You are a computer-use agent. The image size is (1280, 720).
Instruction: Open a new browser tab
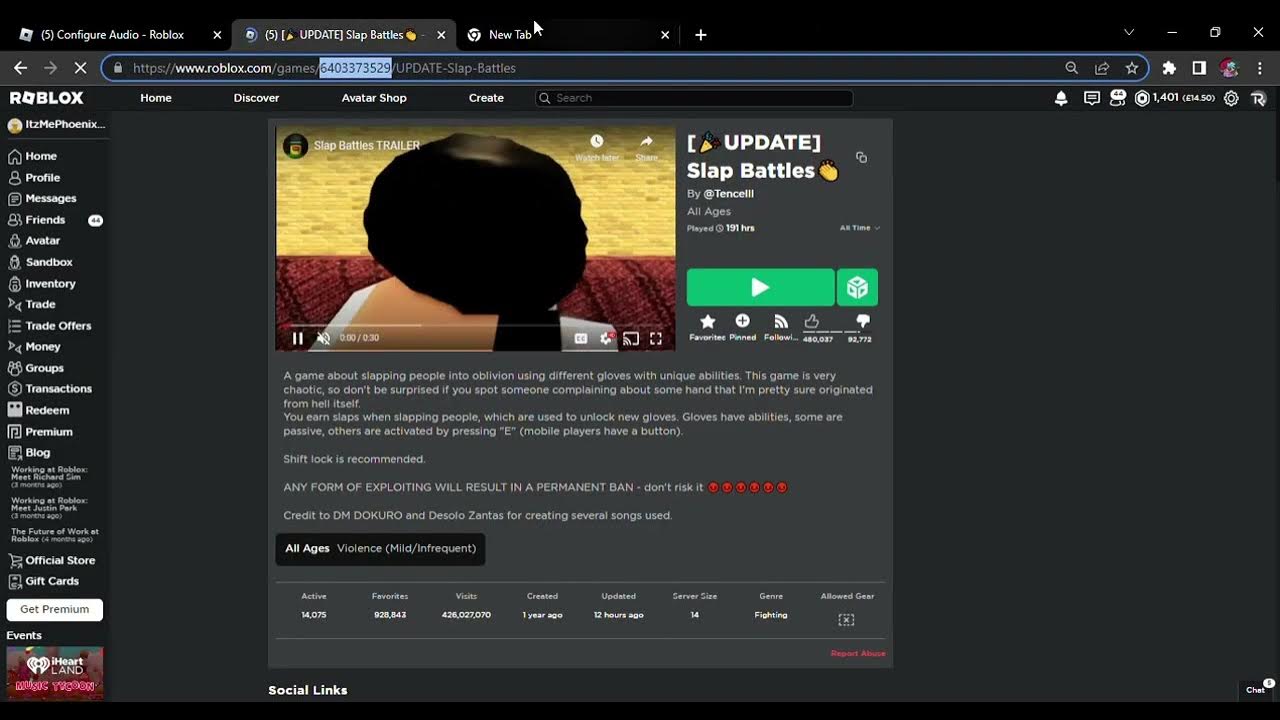pos(701,34)
